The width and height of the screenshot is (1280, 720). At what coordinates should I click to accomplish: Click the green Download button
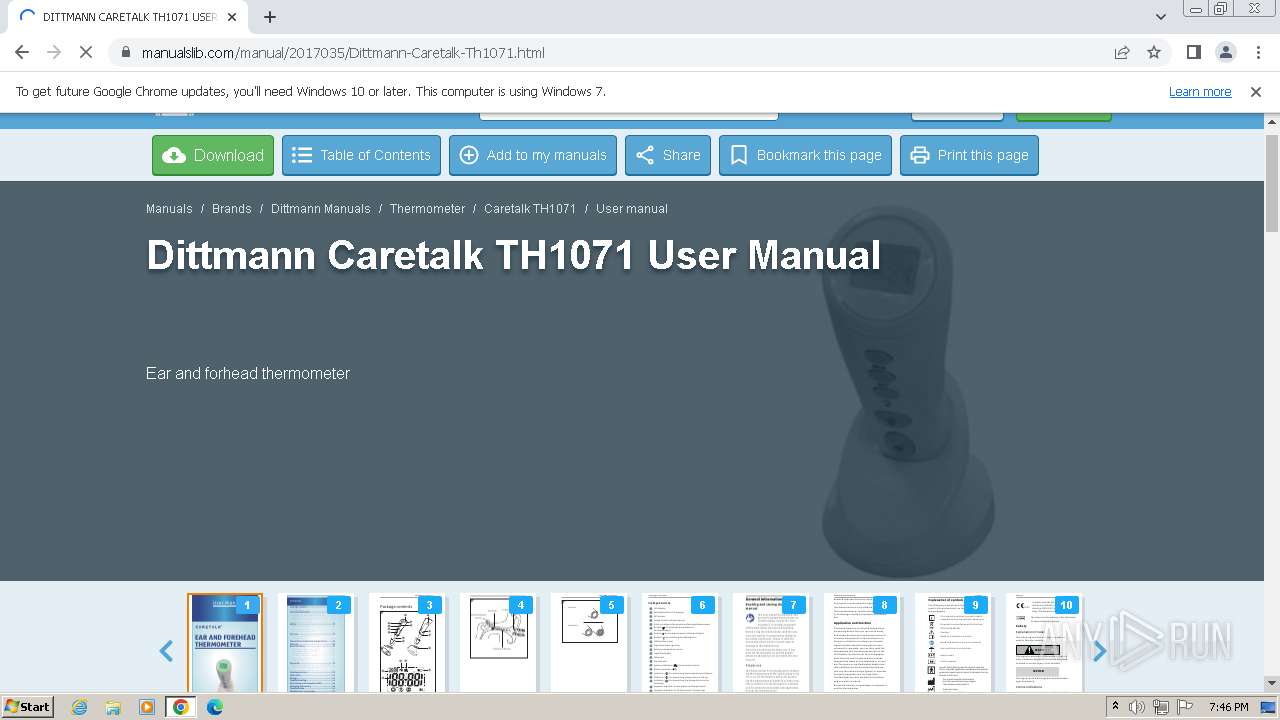point(213,155)
